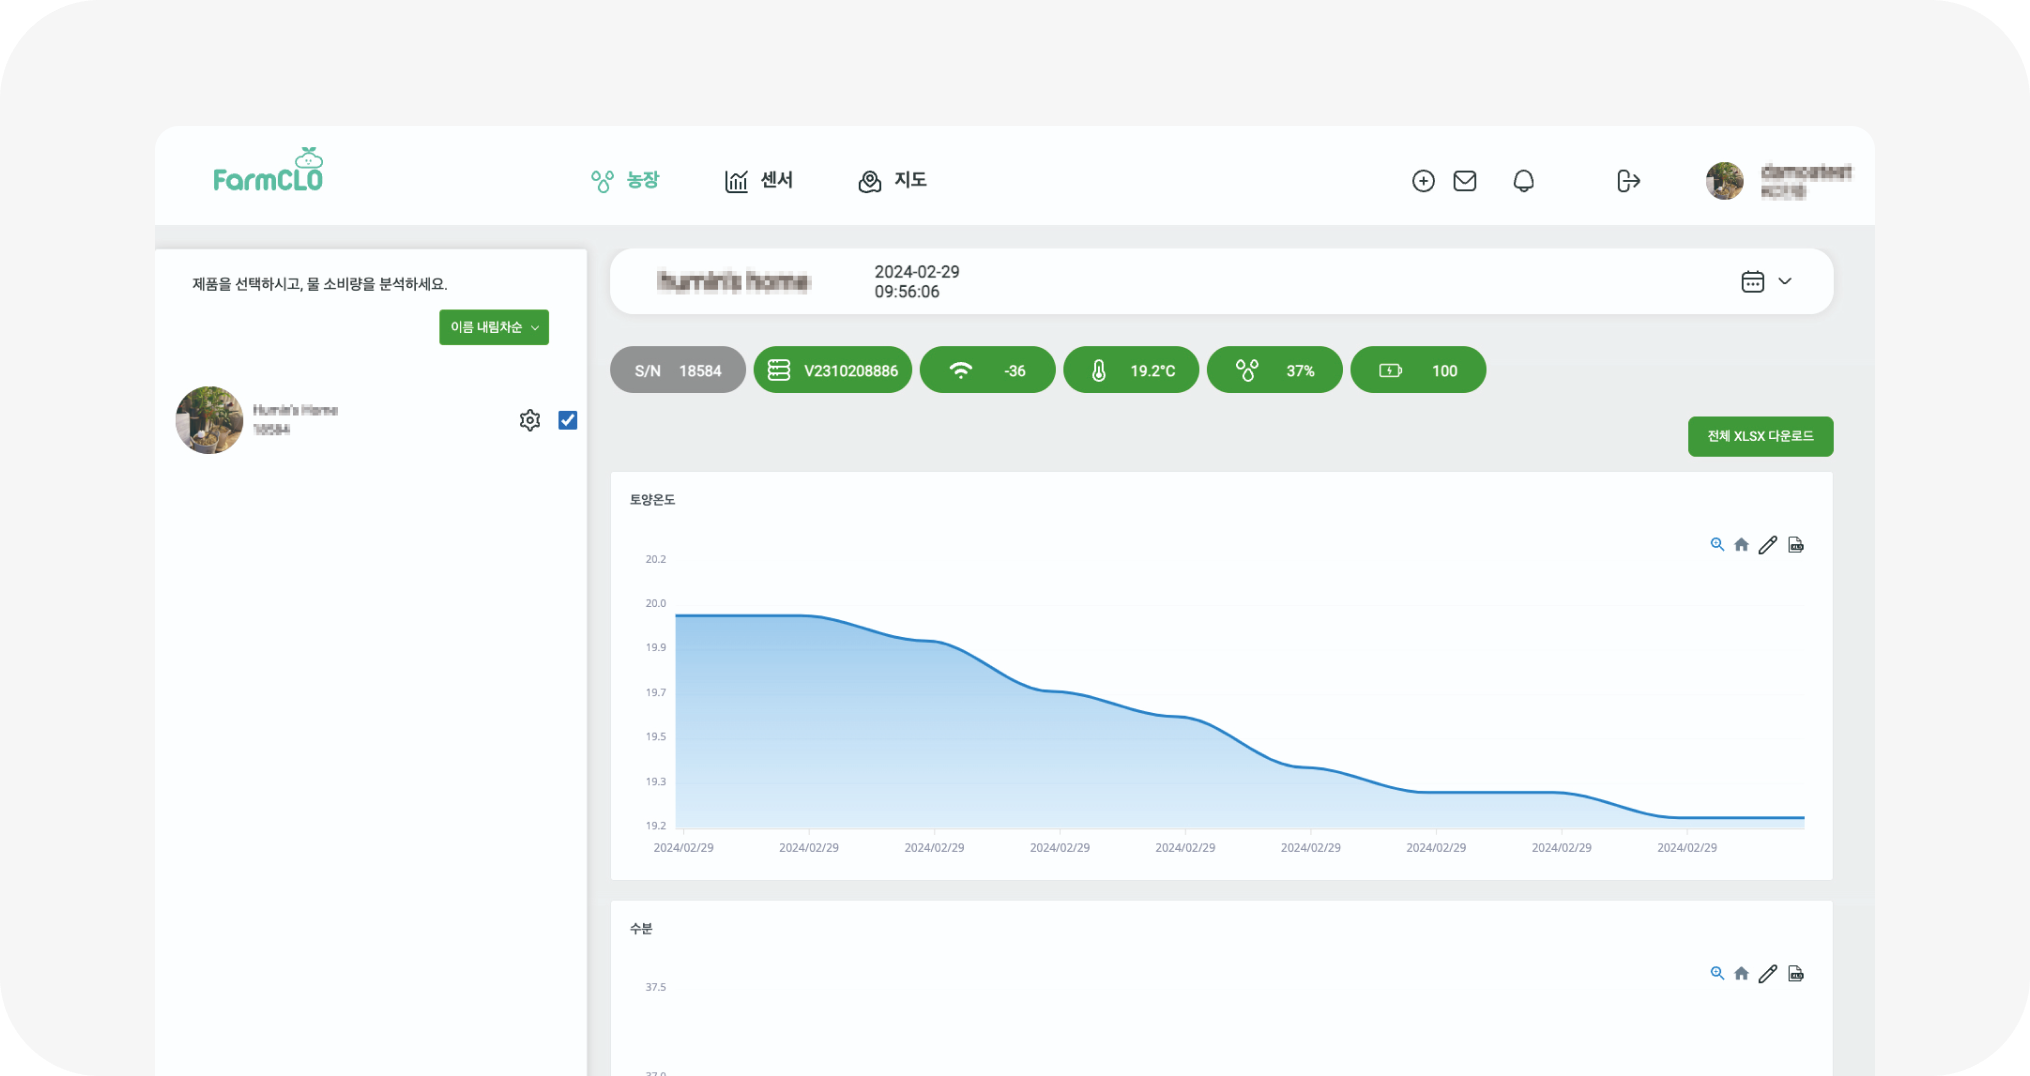Export 수분 chart with file icon
This screenshot has height=1076, width=2030.
(x=1796, y=973)
